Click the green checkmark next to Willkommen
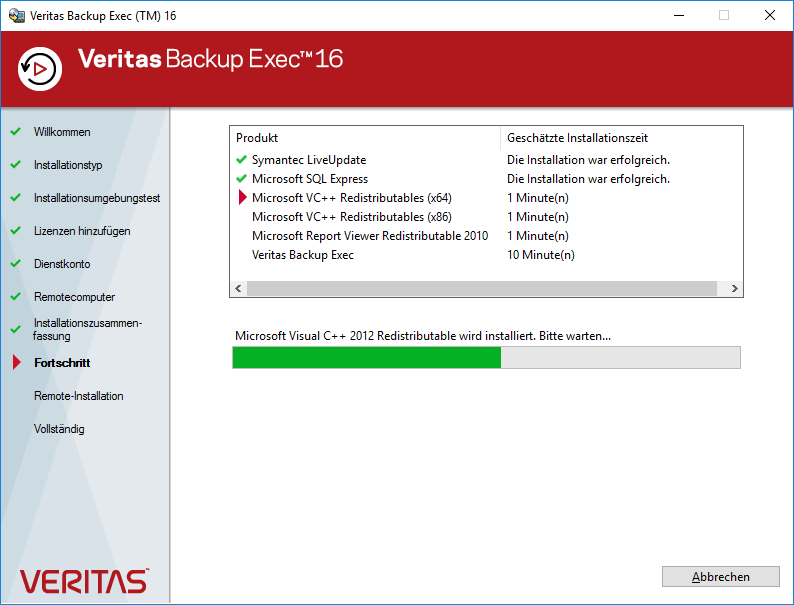 [x=16, y=132]
